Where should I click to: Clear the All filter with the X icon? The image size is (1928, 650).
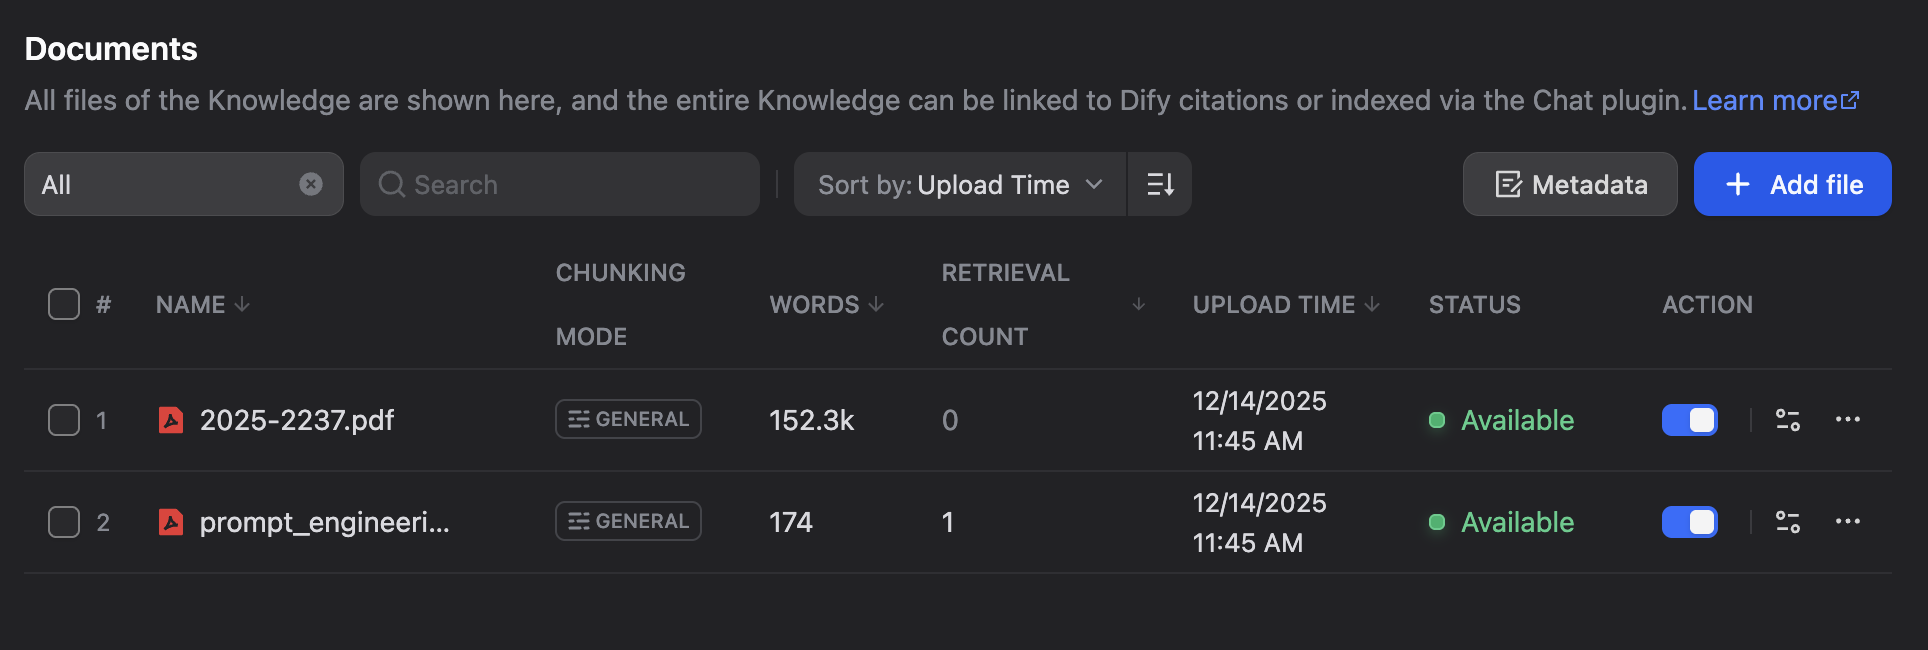tap(311, 184)
